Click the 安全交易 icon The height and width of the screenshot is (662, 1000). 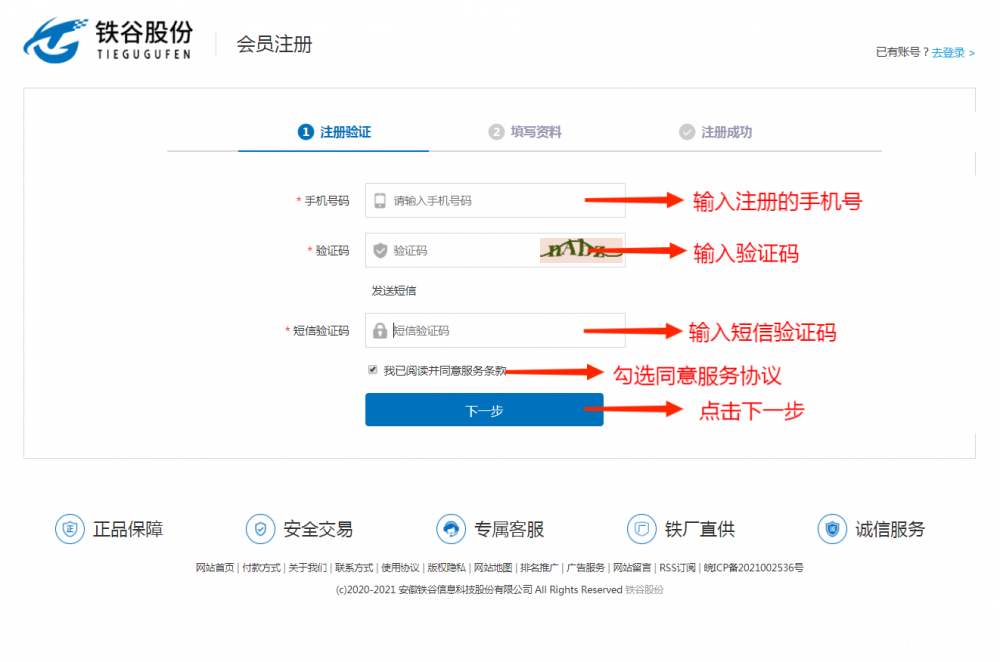click(260, 529)
